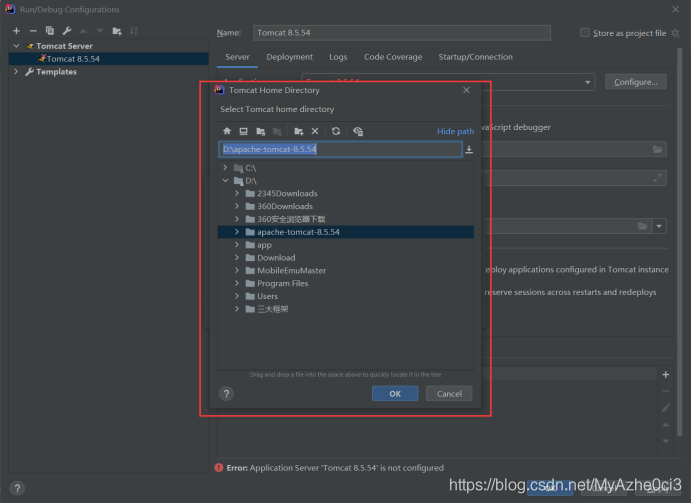Click the Home directory icon in file chooser
This screenshot has width=692, height=504.
(x=227, y=131)
